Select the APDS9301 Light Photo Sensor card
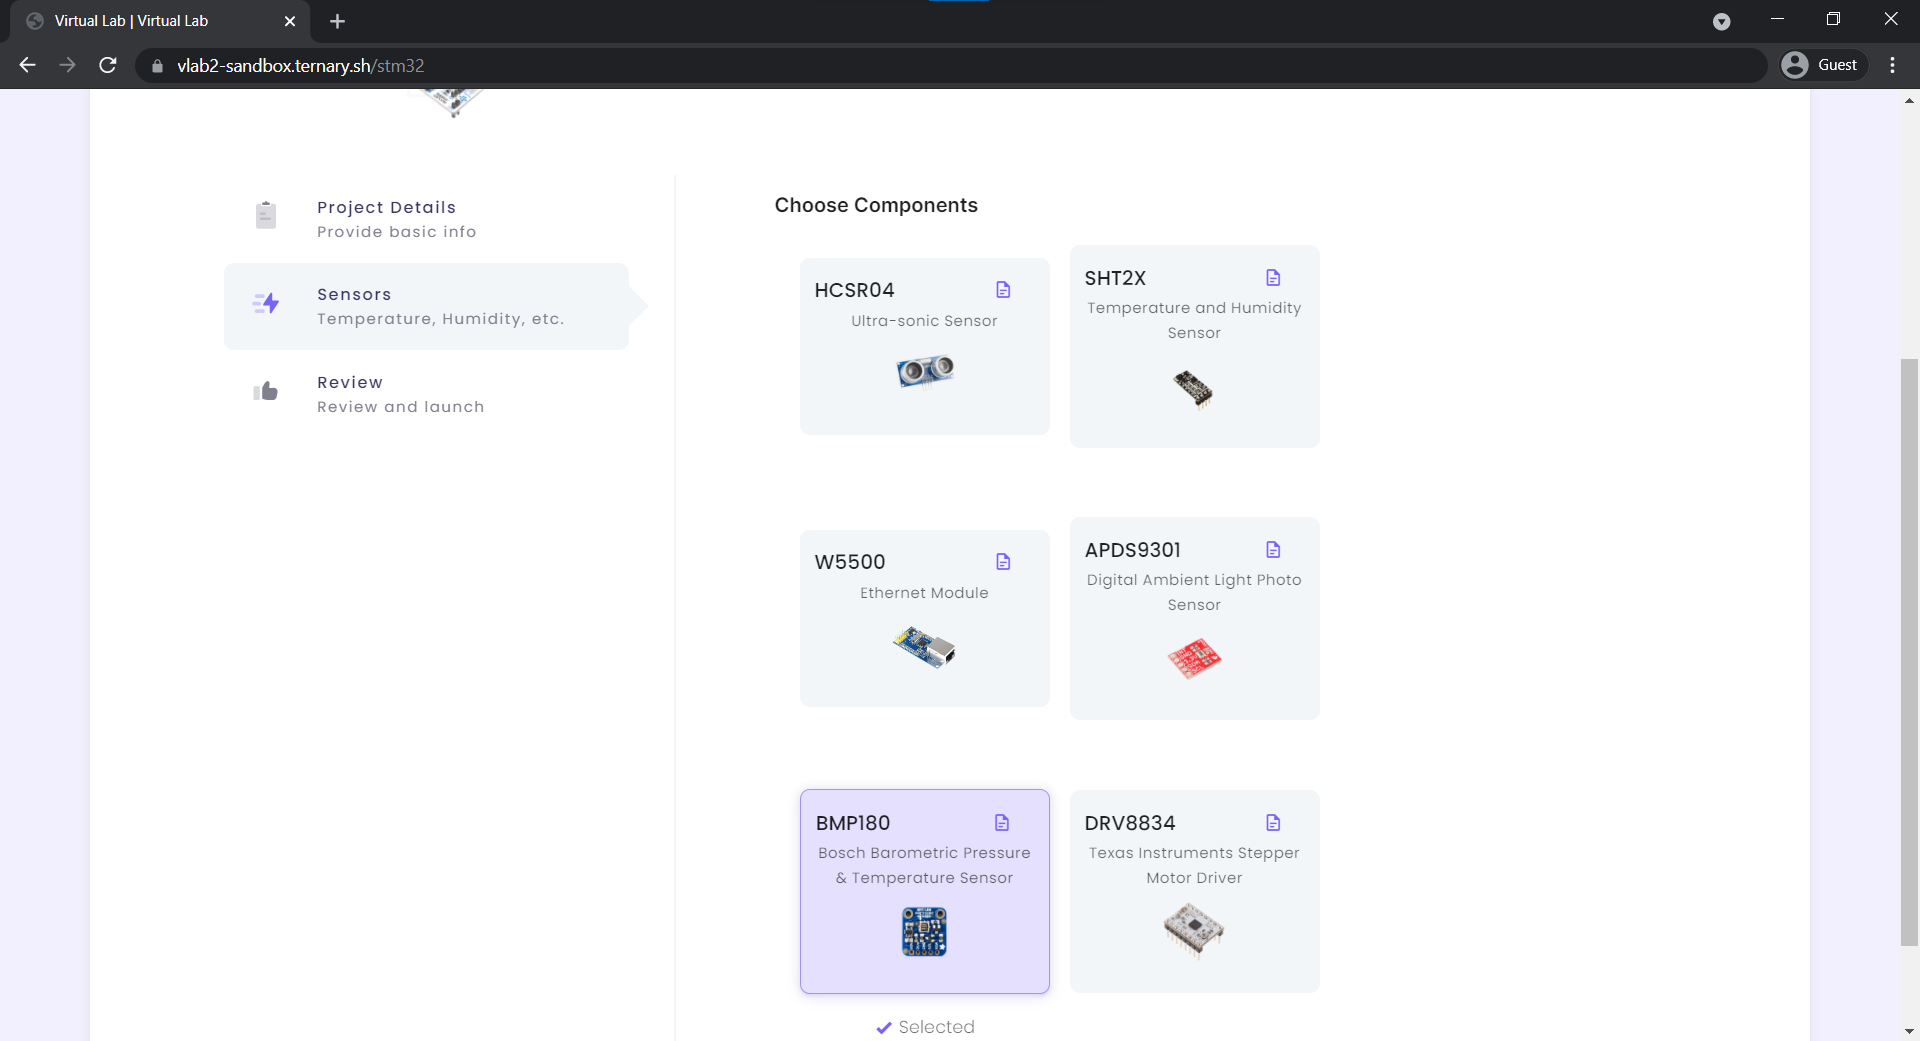The height and width of the screenshot is (1041, 1920). 1195,618
